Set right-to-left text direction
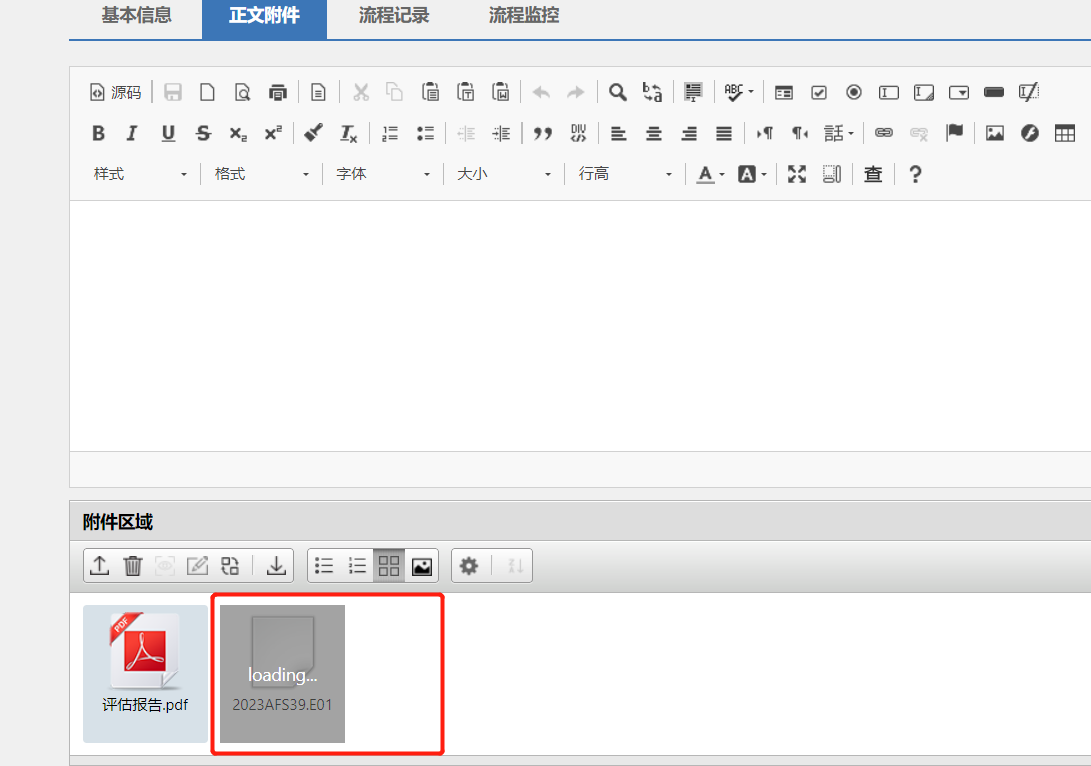The image size is (1091, 766). click(799, 133)
